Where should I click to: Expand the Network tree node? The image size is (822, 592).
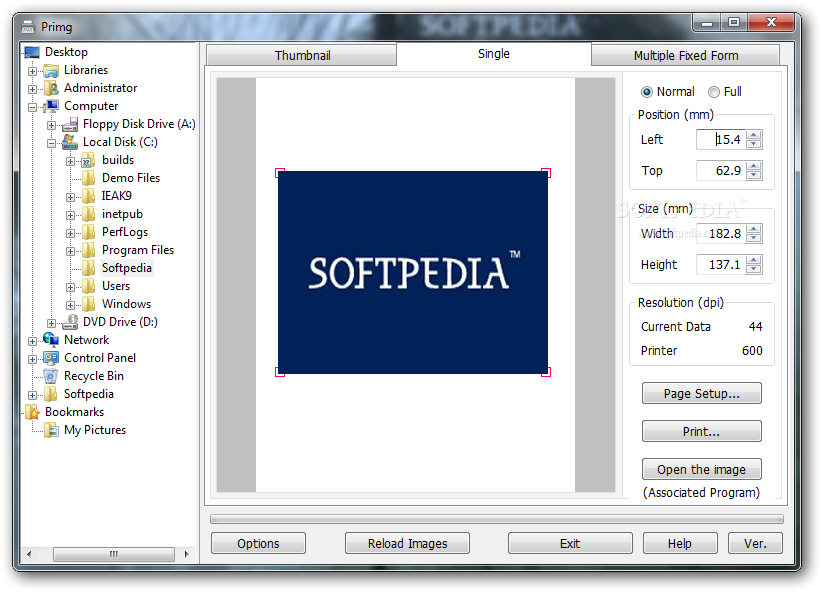pos(33,341)
